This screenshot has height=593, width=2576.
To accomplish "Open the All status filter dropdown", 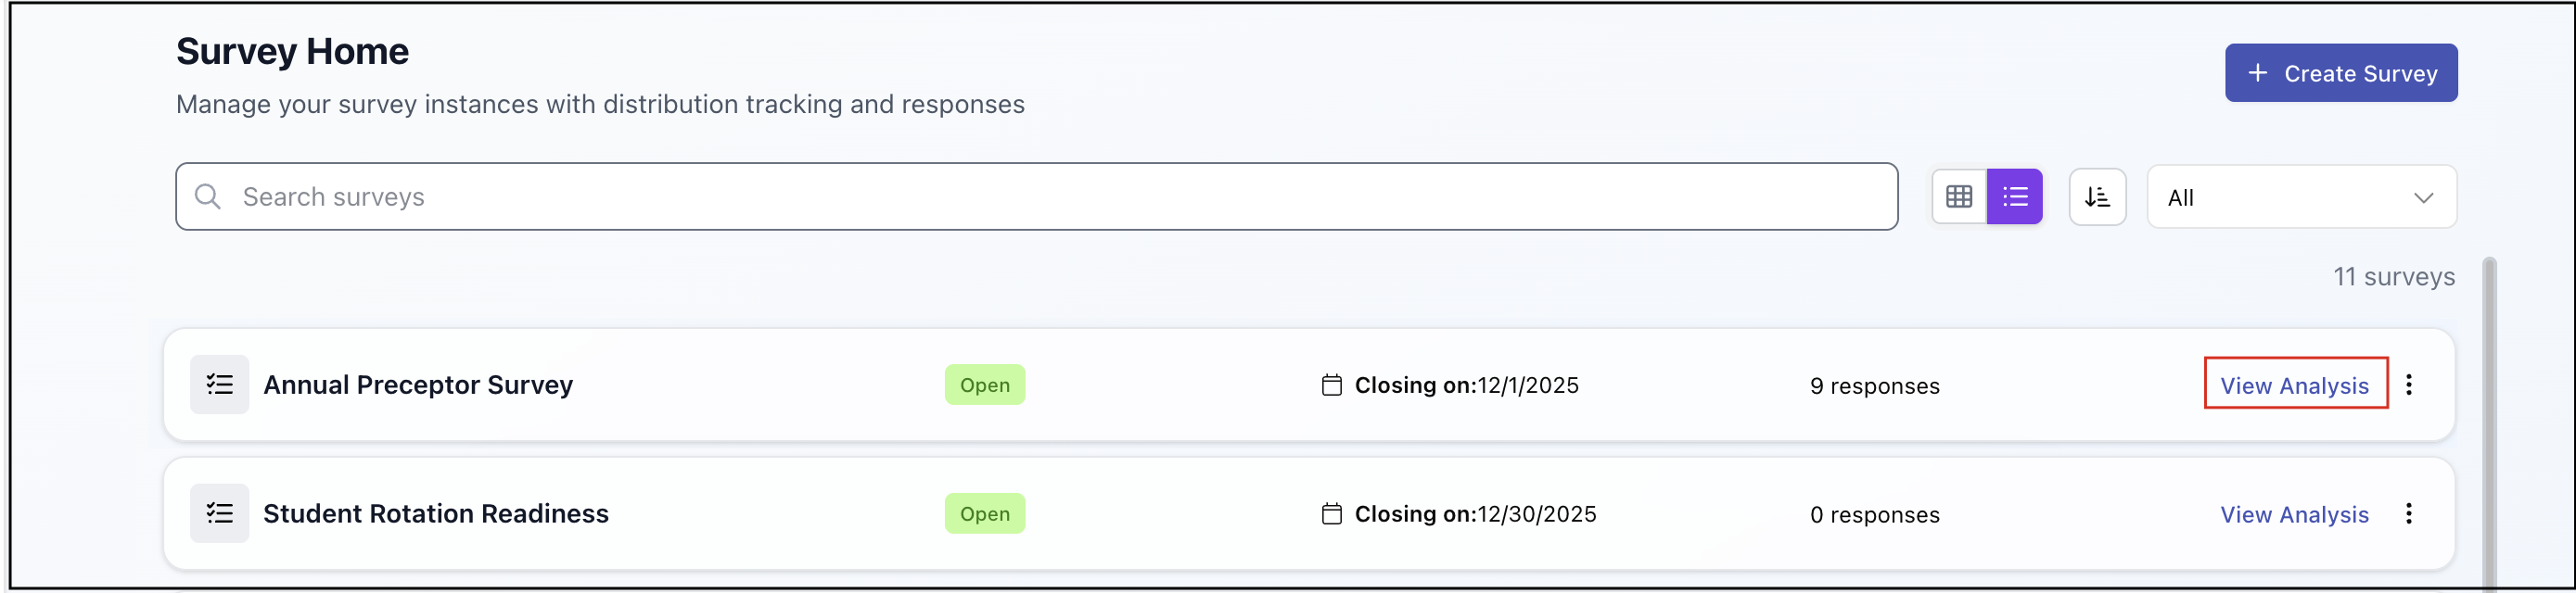I will pos(2300,197).
